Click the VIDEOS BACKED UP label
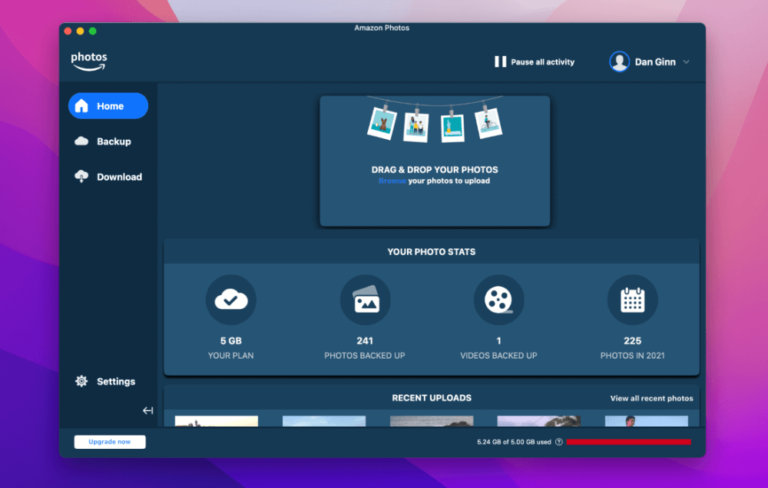768x488 pixels. pyautogui.click(x=499, y=356)
